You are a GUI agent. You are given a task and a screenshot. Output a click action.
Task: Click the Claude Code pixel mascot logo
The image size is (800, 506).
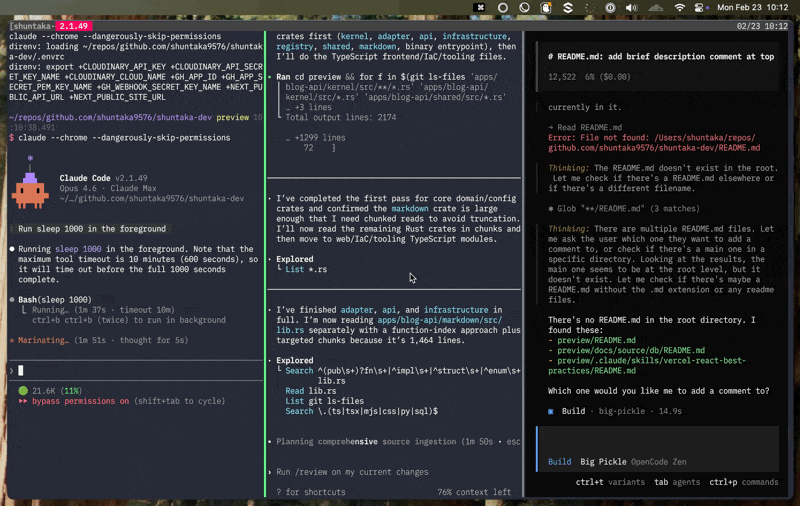[x=30, y=183]
